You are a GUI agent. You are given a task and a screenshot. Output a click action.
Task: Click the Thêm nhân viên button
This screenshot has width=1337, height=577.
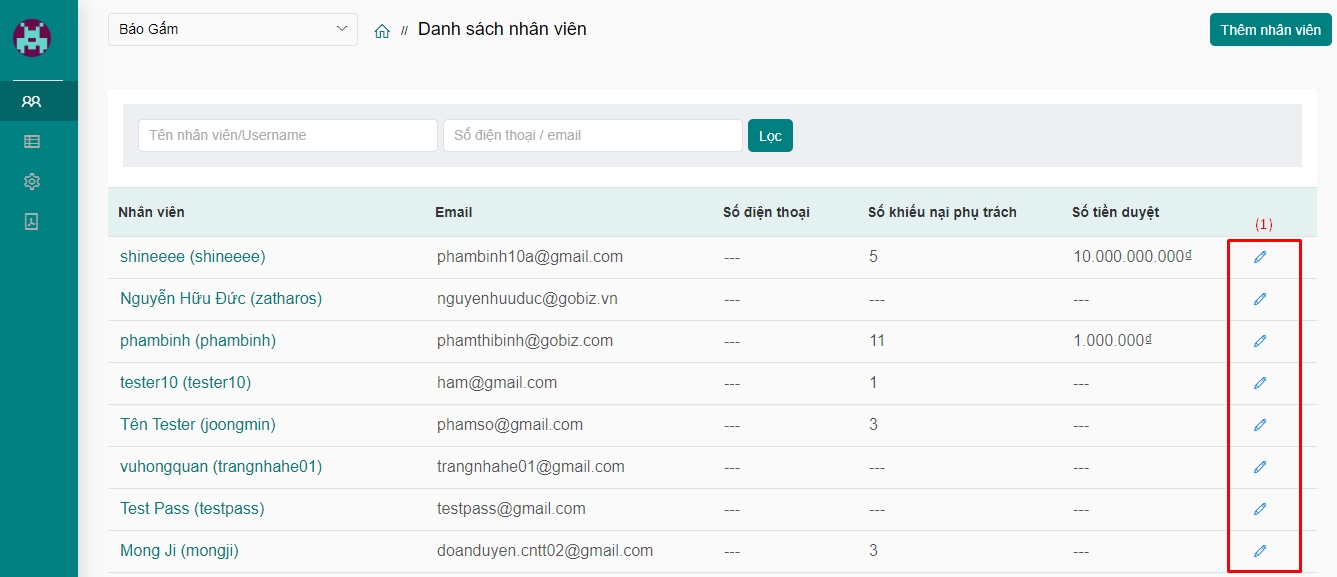1270,30
